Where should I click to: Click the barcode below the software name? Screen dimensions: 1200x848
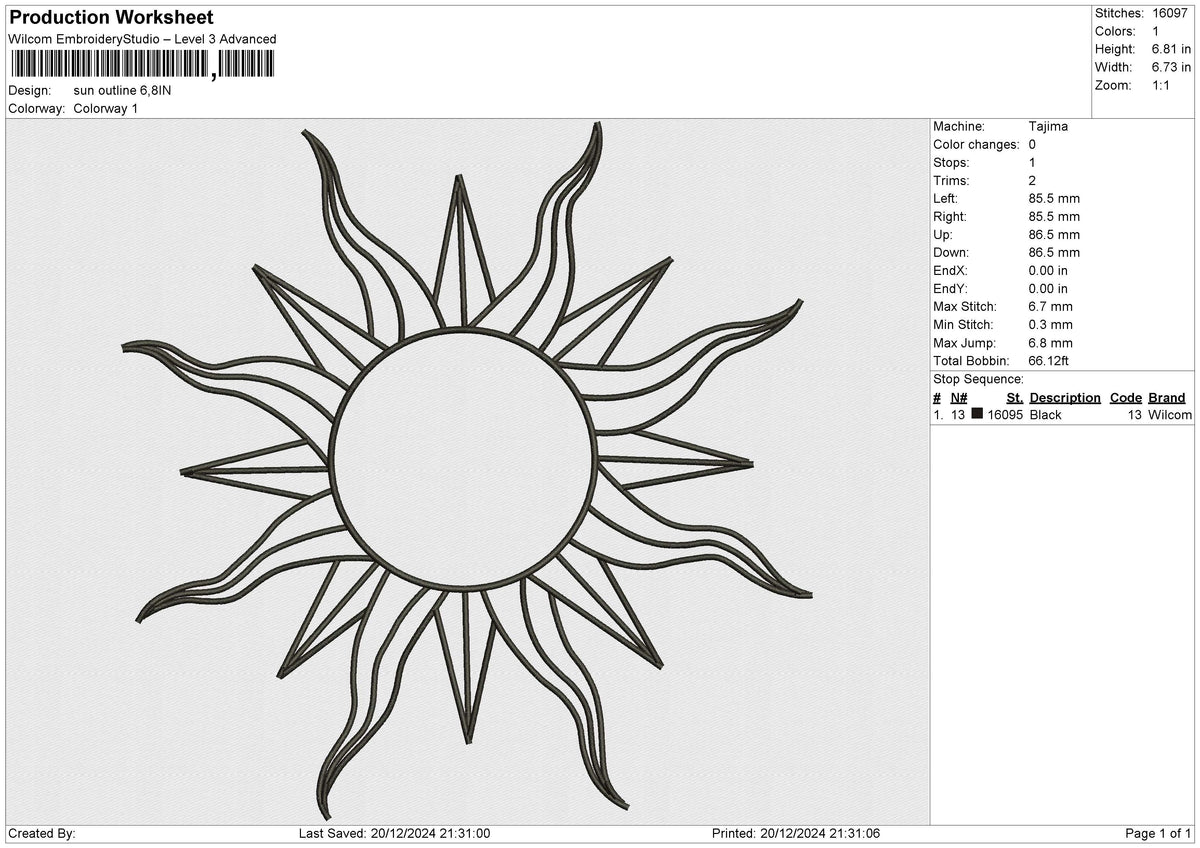coord(141,65)
